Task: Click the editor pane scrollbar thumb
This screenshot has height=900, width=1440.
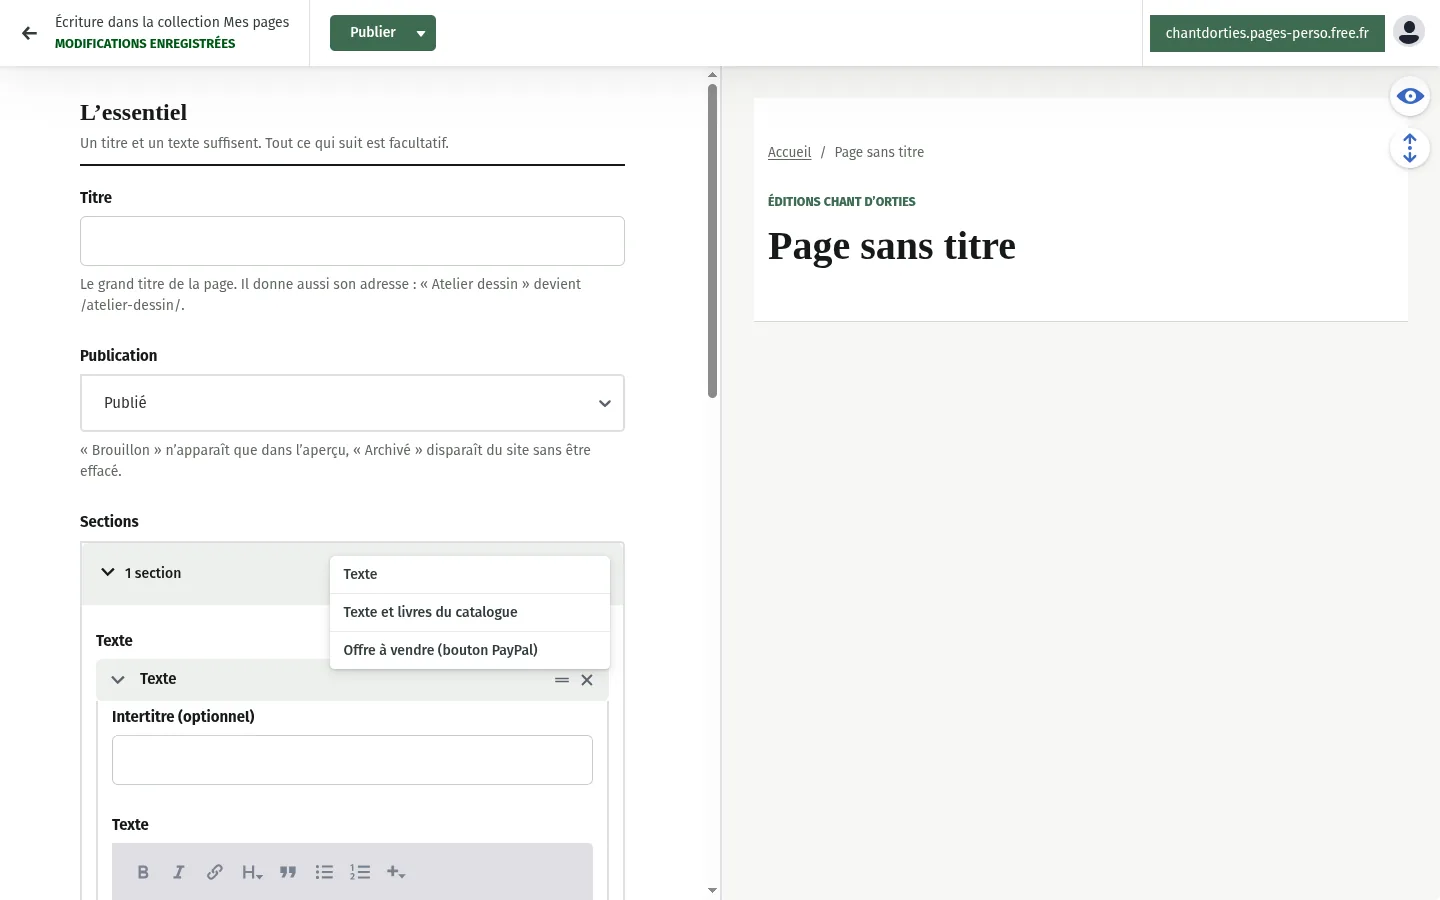Action: (x=713, y=240)
